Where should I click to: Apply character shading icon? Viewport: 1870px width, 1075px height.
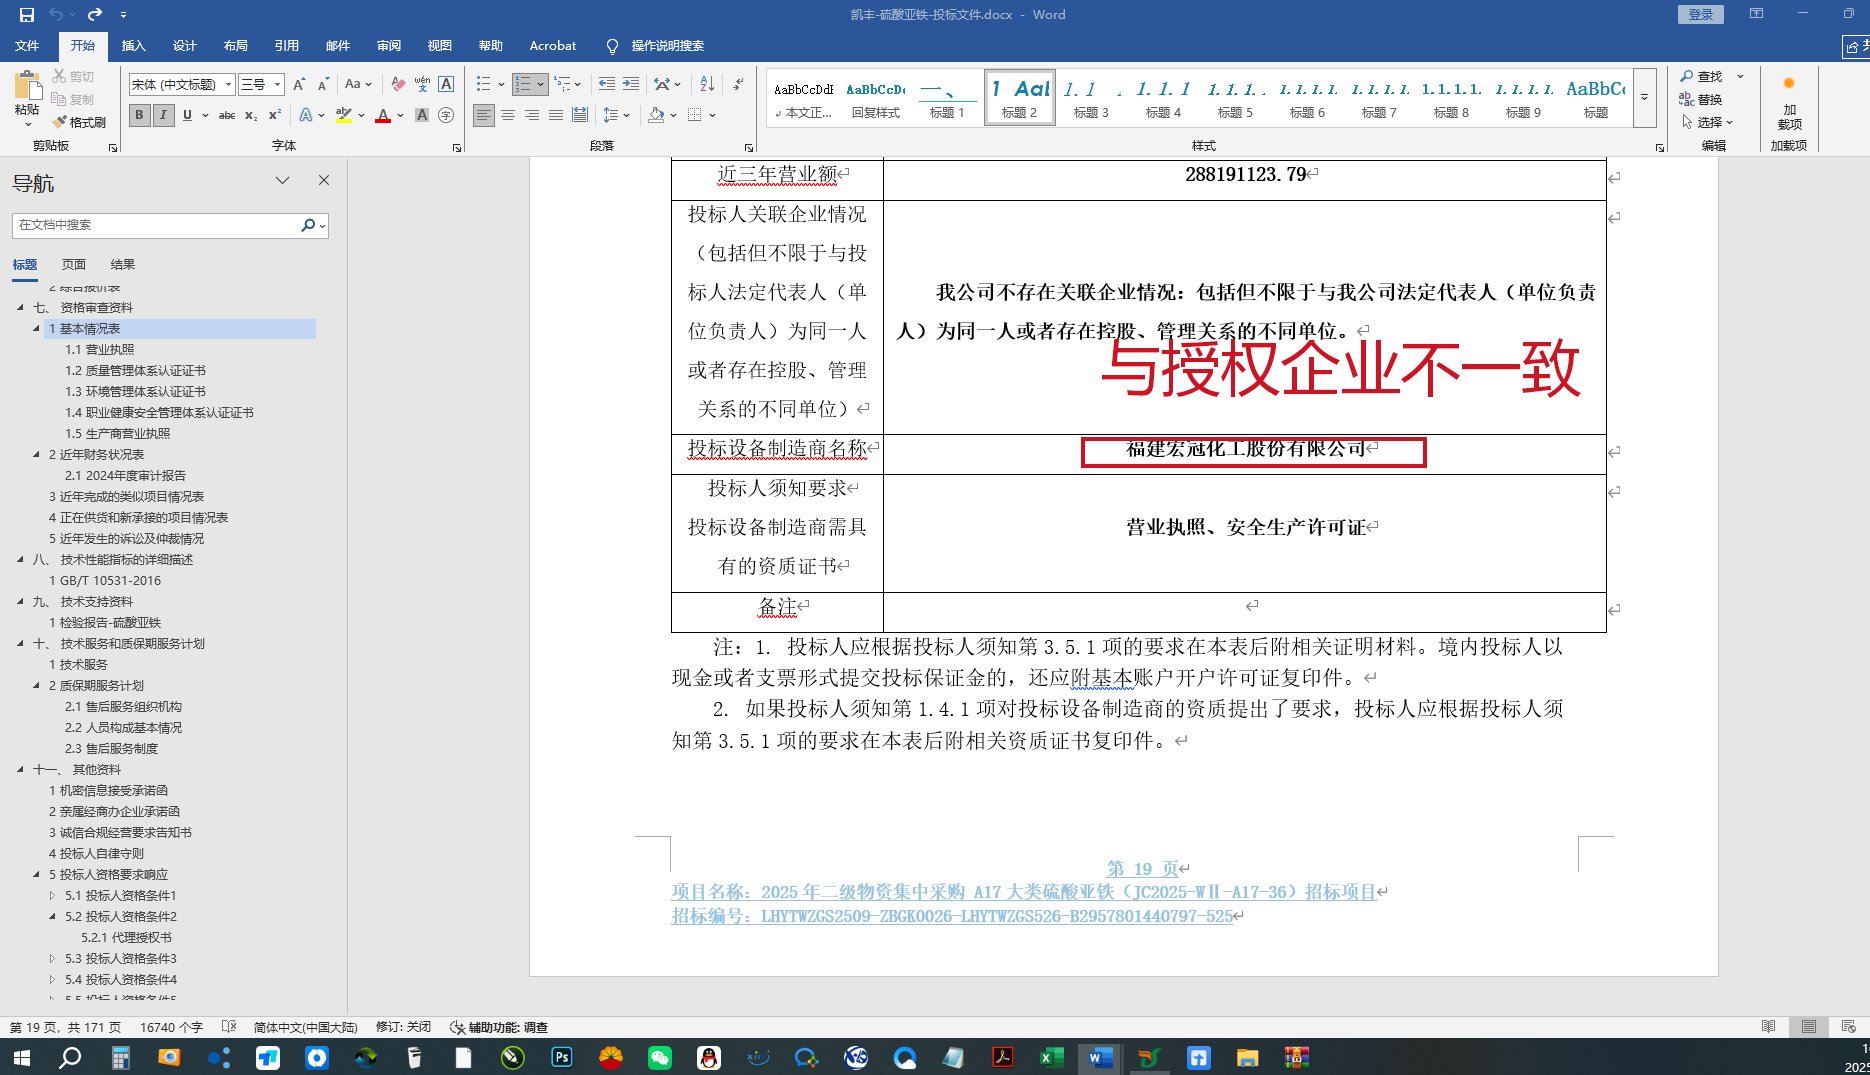click(x=422, y=116)
